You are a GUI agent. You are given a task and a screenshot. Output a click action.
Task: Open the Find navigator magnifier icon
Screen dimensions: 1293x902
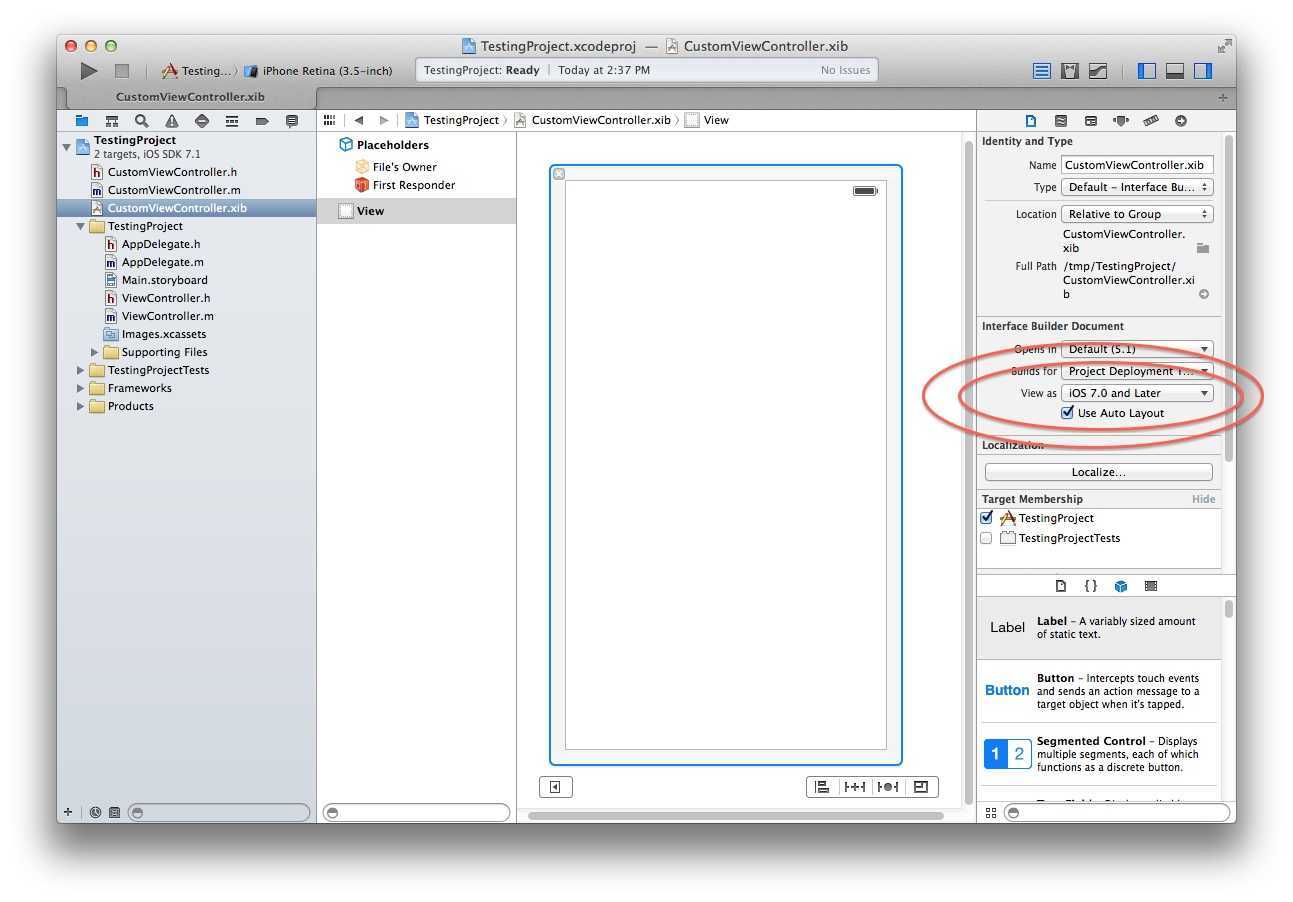click(142, 120)
